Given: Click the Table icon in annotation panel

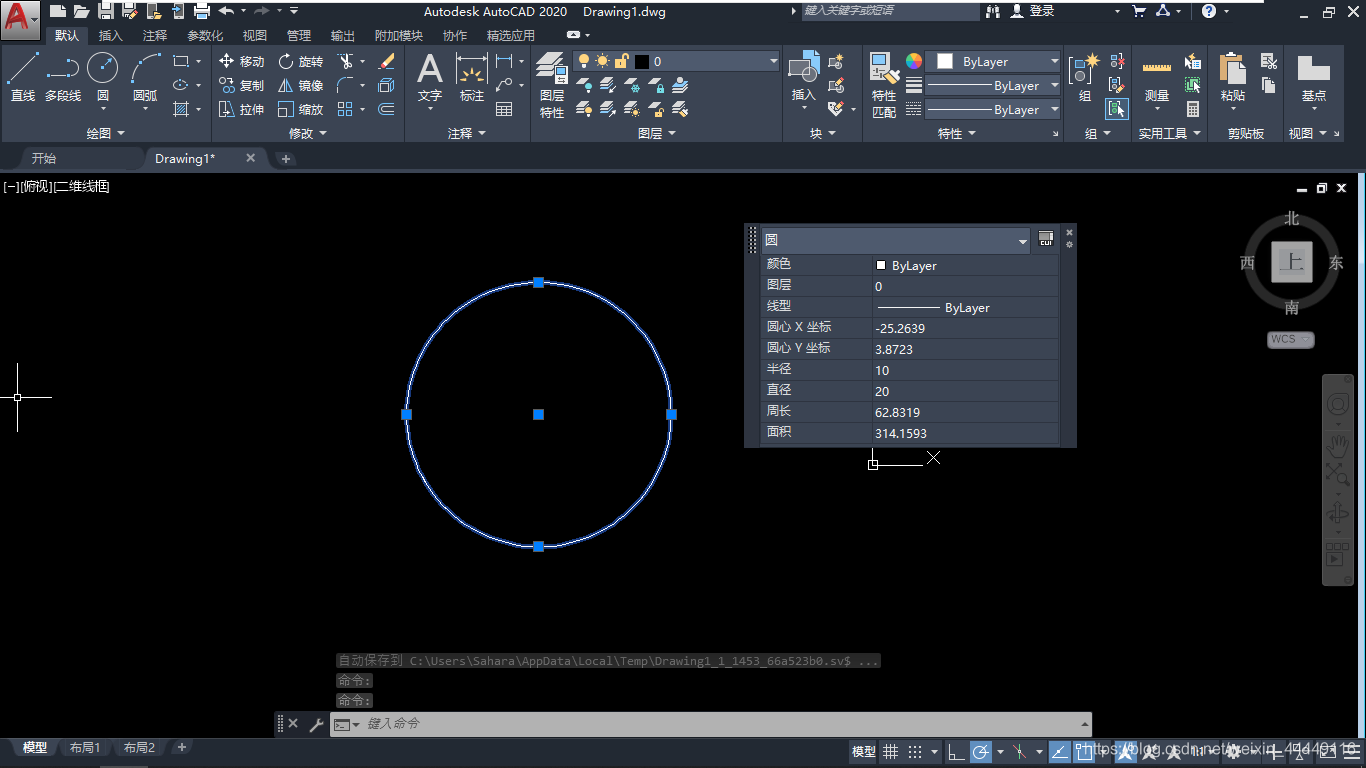Looking at the screenshot, I should pos(504,109).
